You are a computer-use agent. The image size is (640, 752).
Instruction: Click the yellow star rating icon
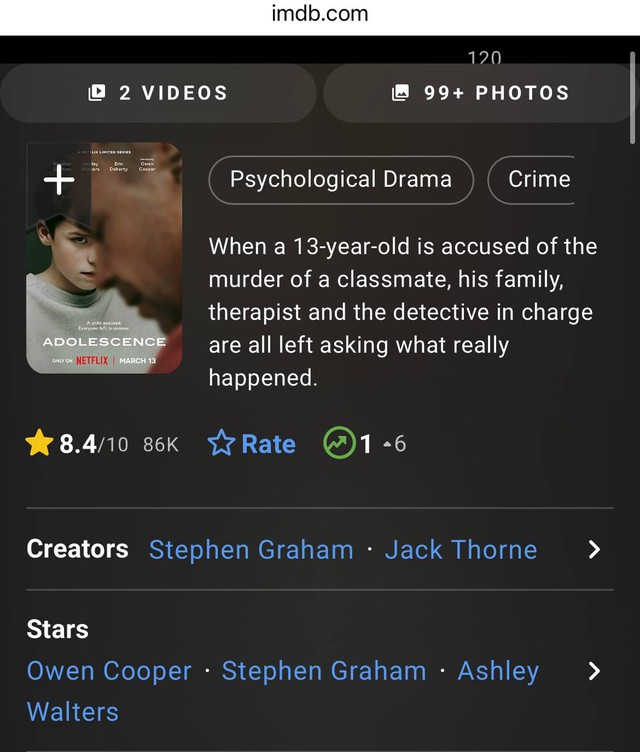(x=39, y=443)
